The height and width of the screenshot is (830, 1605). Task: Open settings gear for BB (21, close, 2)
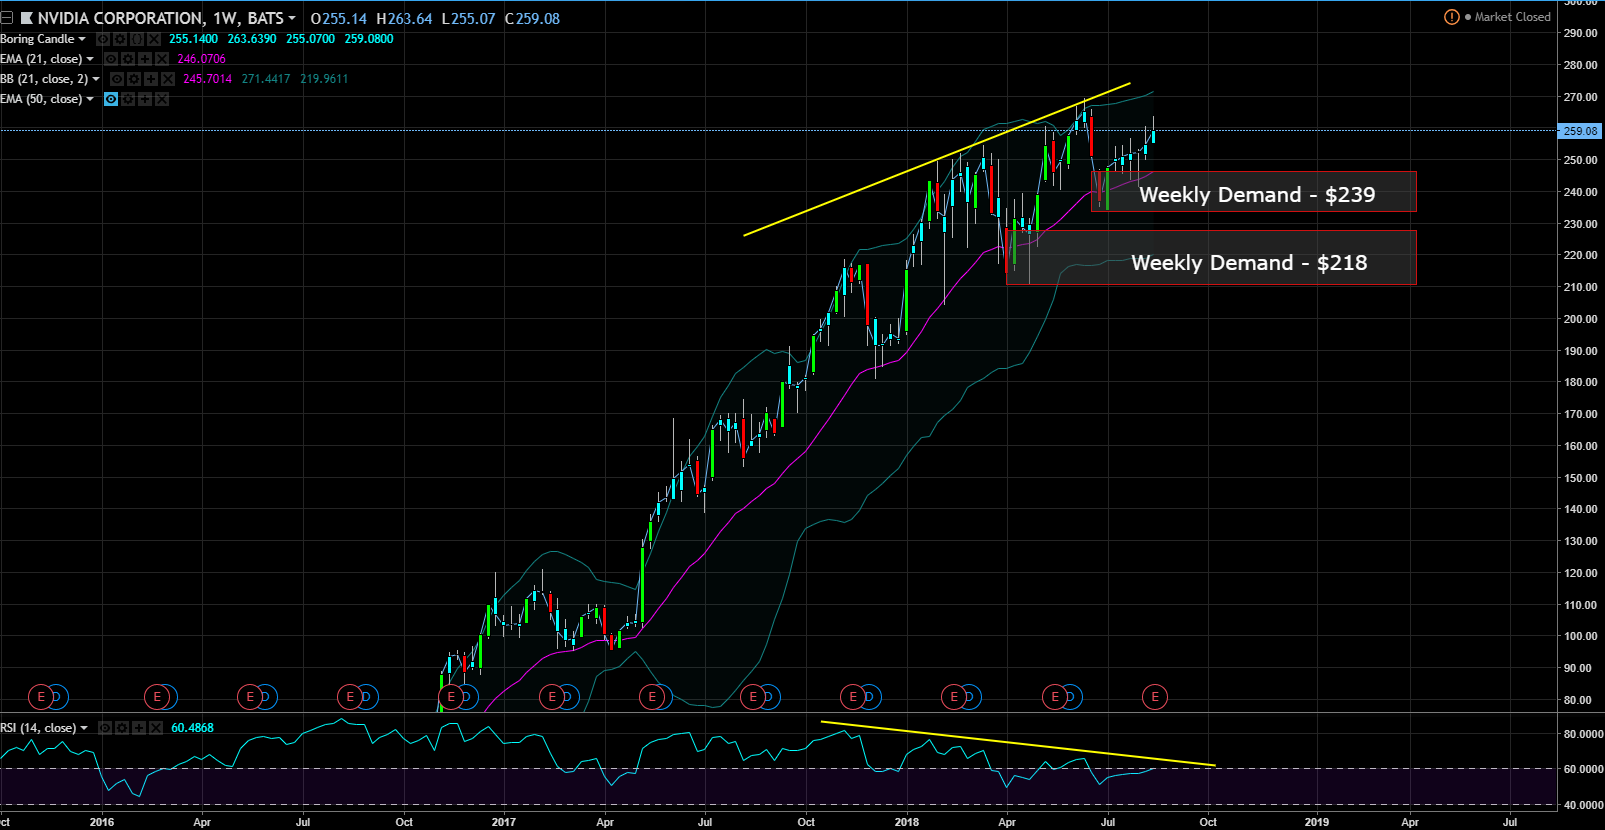coord(134,79)
